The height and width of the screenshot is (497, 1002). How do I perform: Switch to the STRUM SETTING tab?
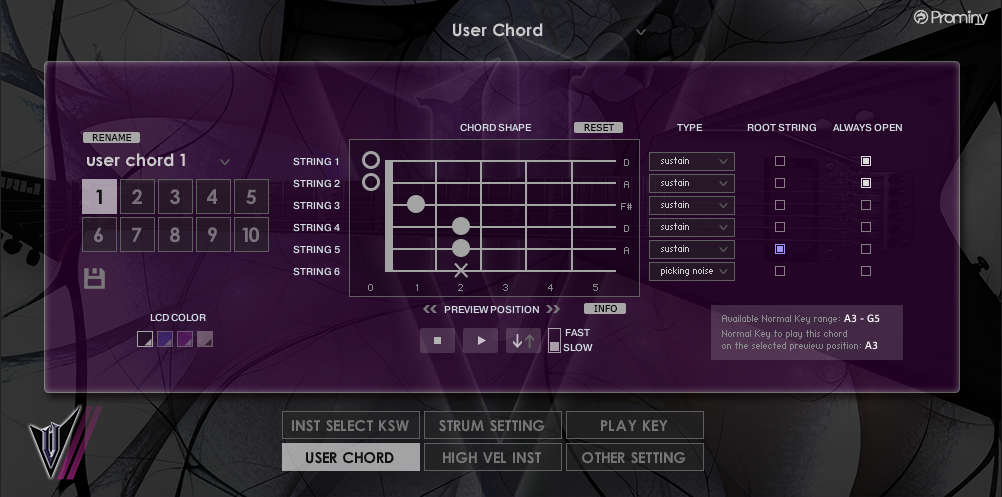point(492,426)
